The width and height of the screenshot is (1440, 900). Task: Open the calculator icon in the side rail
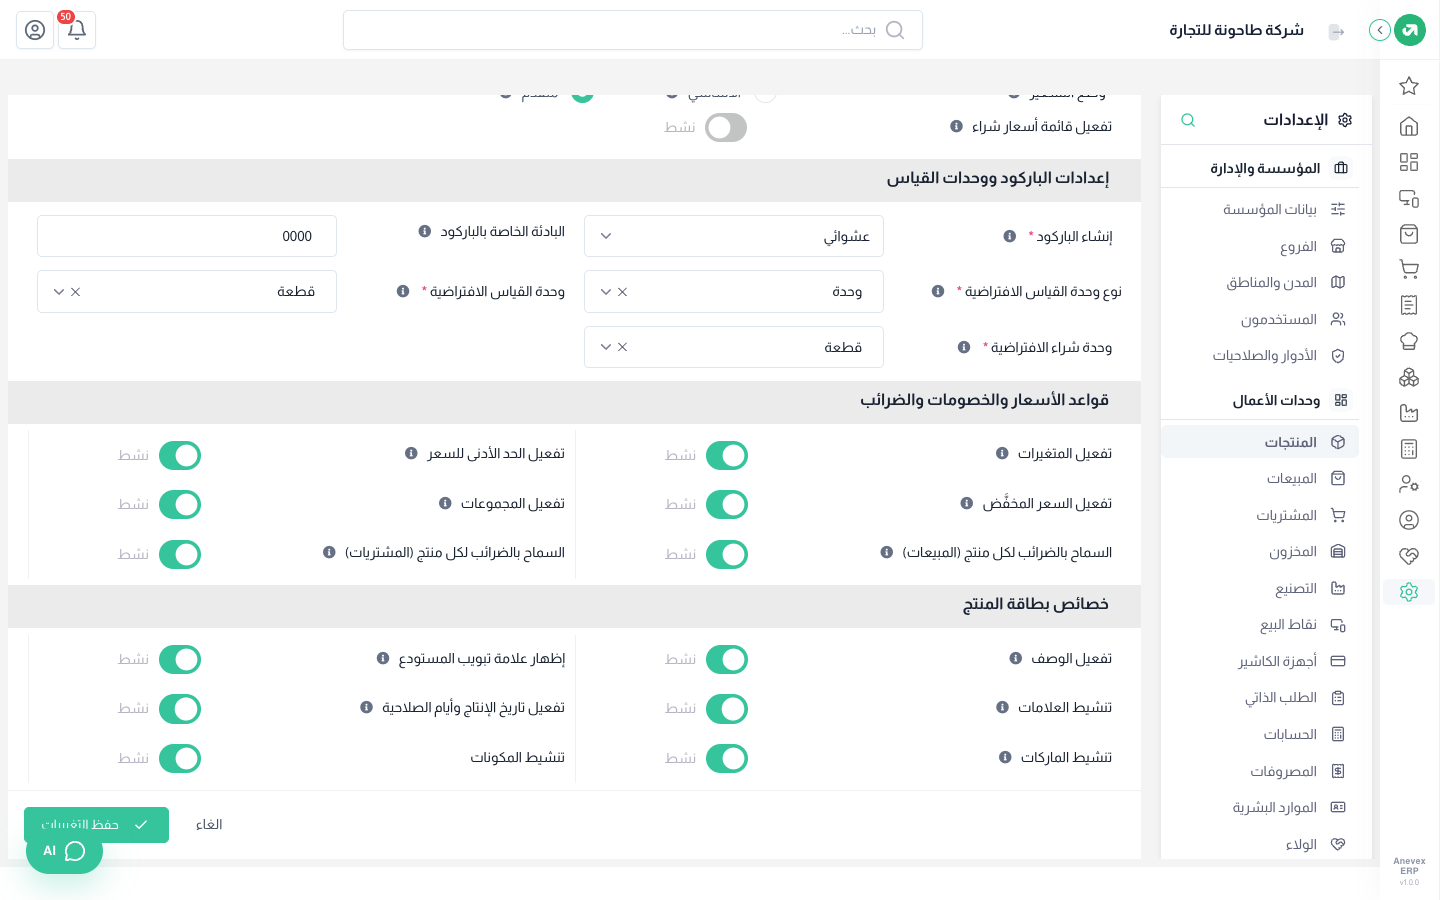(x=1409, y=449)
